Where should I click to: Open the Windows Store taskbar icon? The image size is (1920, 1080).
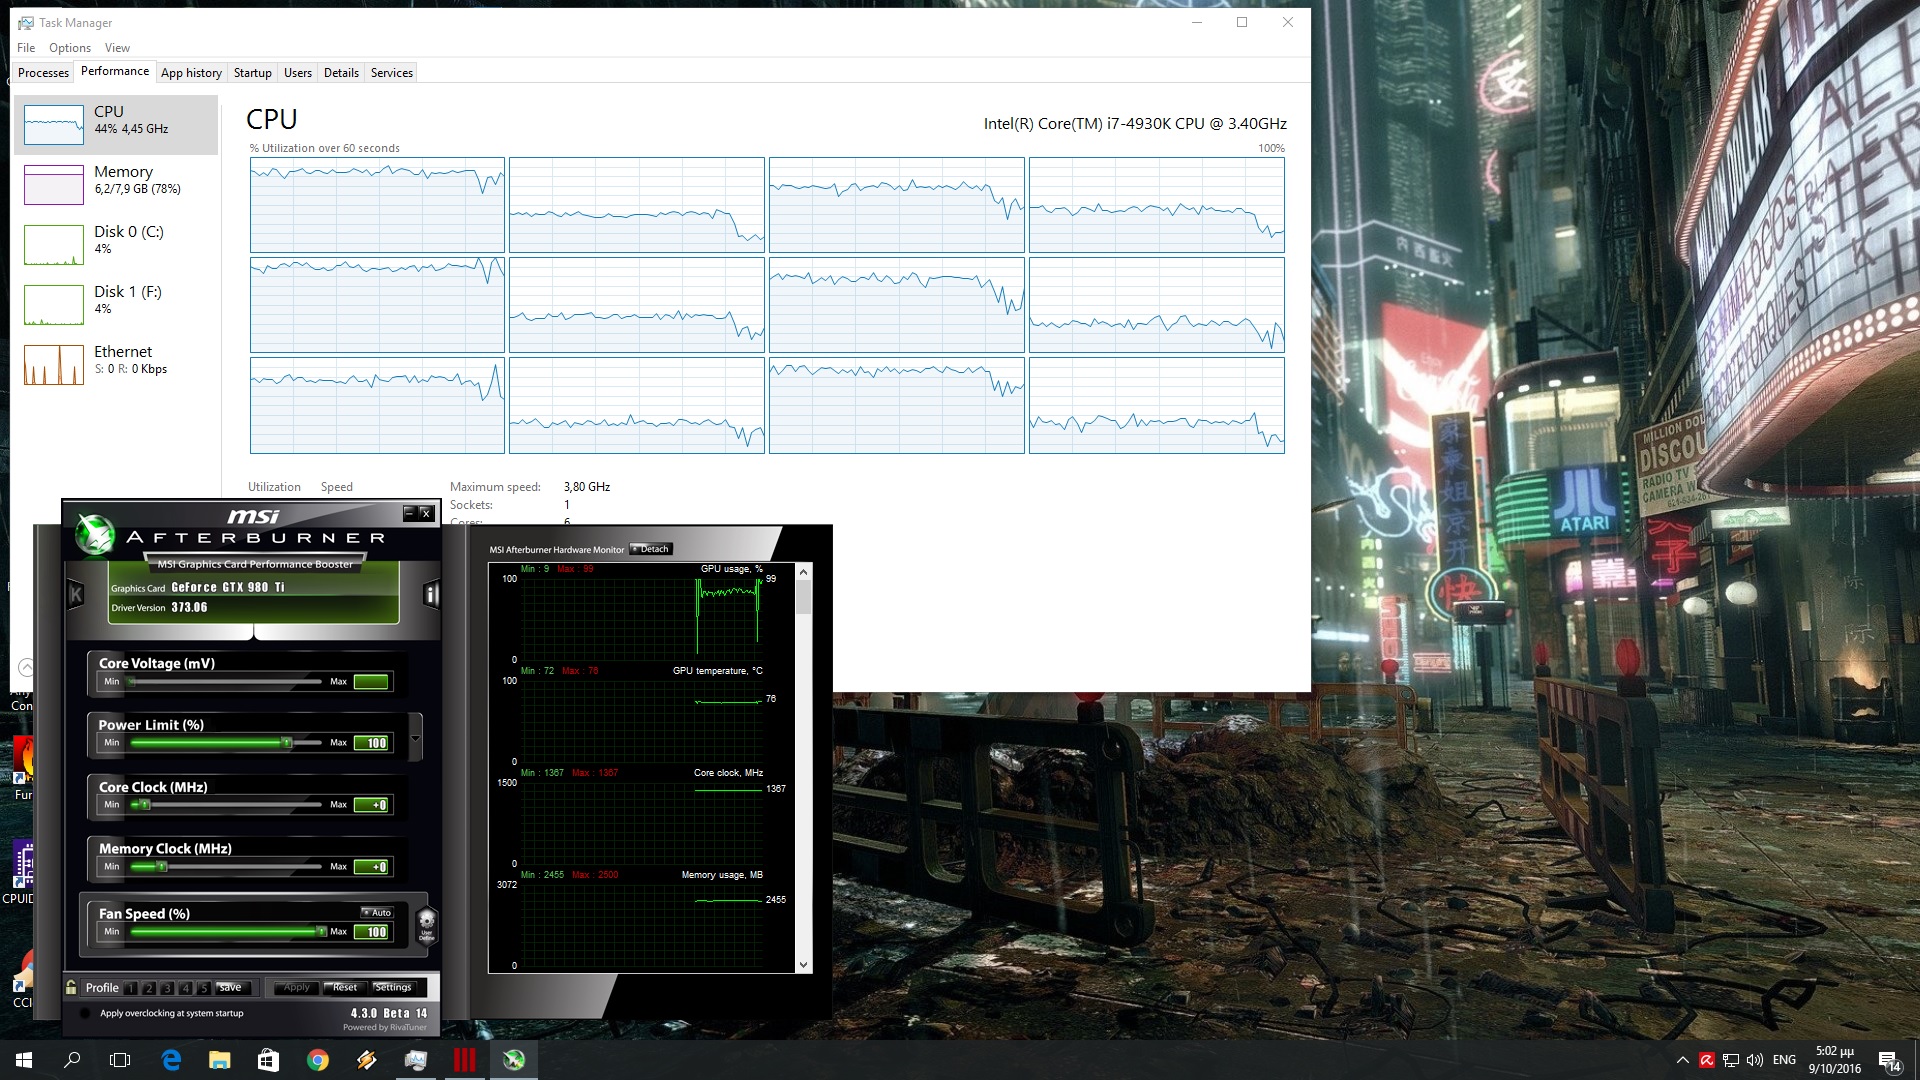(x=268, y=1060)
